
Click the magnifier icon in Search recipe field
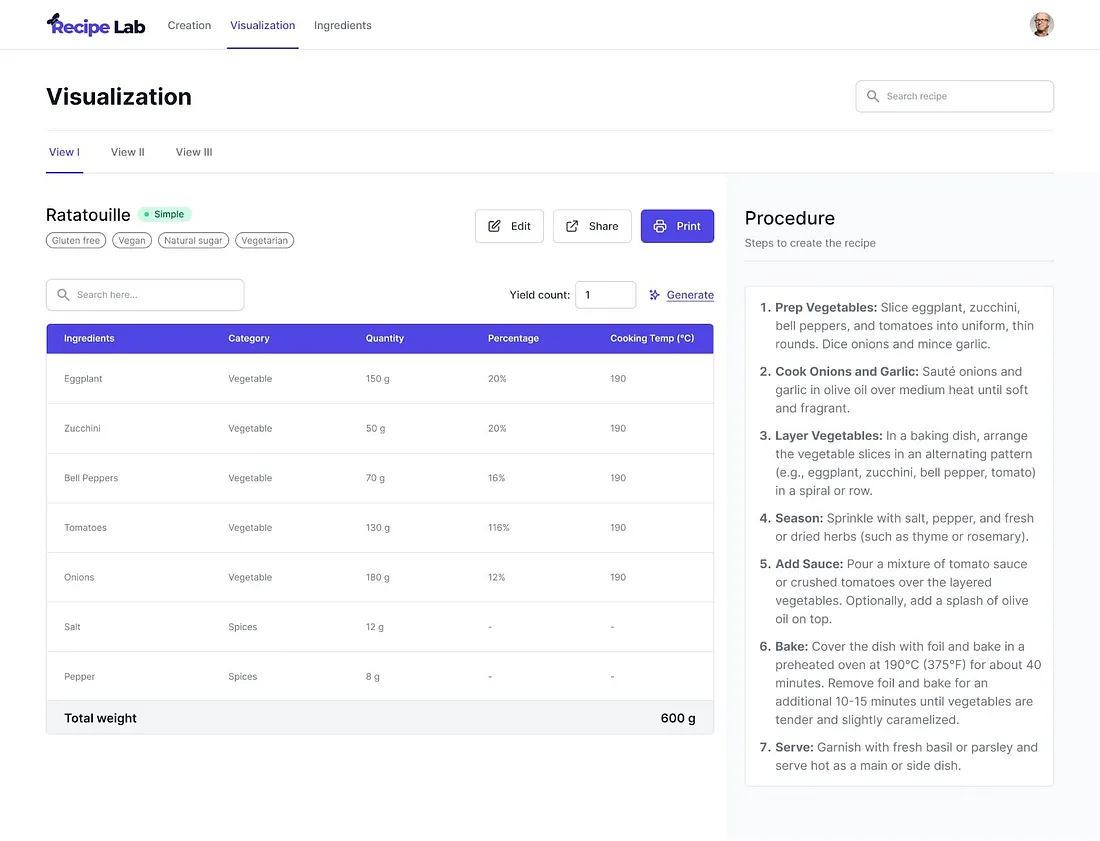872,95
